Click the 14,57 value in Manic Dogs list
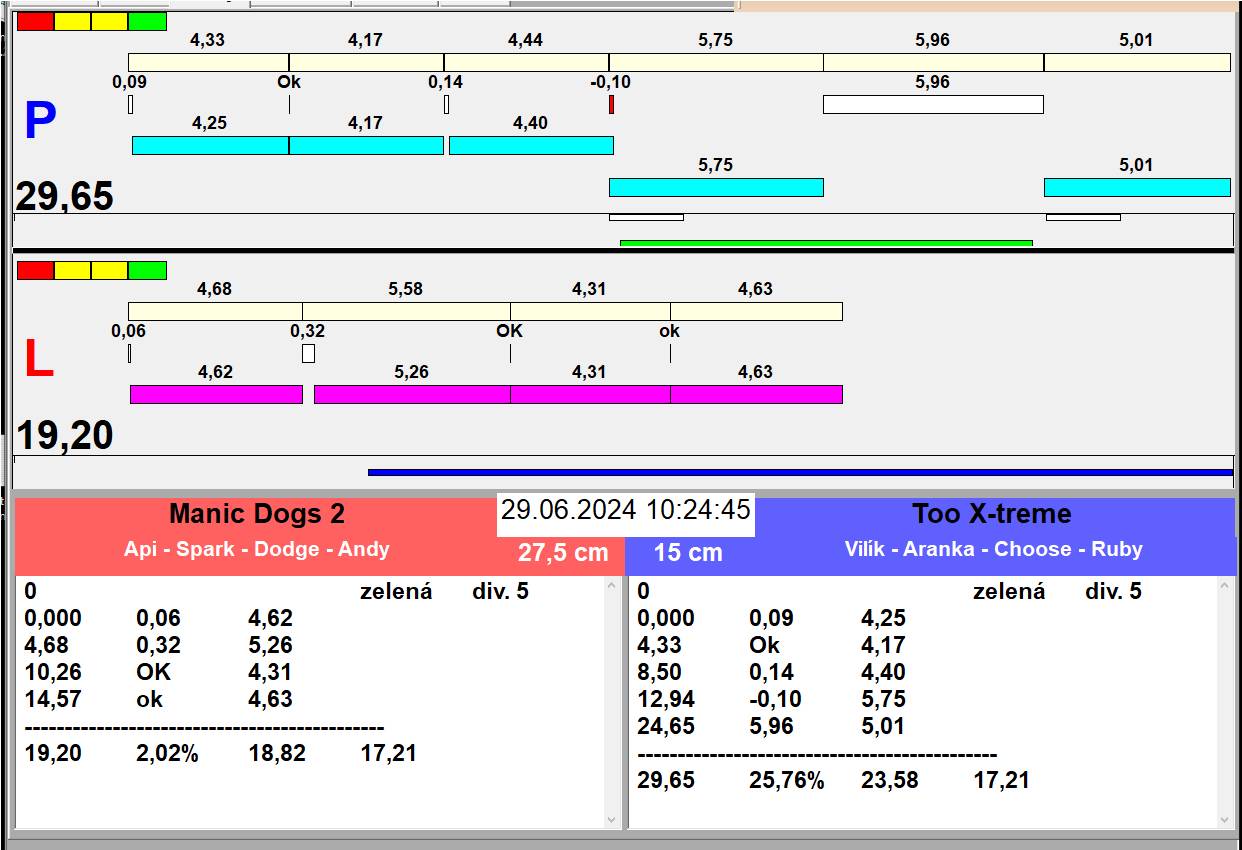 (x=53, y=699)
